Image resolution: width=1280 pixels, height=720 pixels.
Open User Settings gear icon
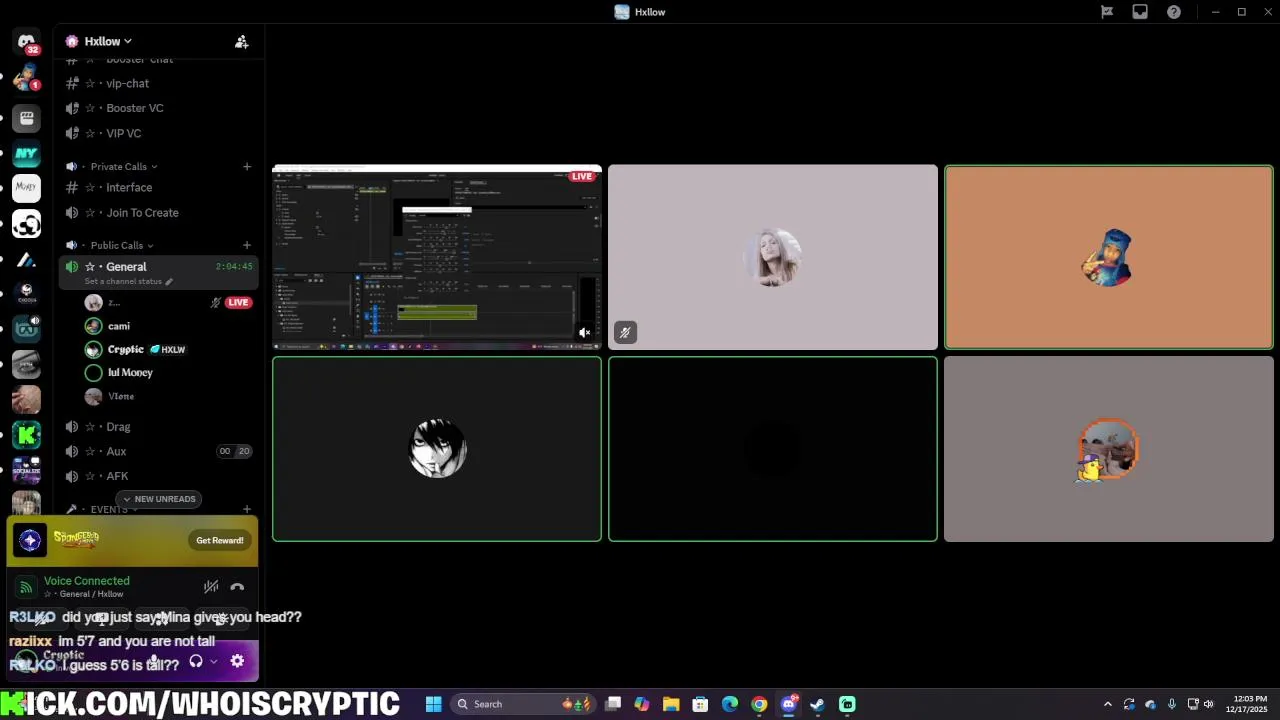click(237, 661)
